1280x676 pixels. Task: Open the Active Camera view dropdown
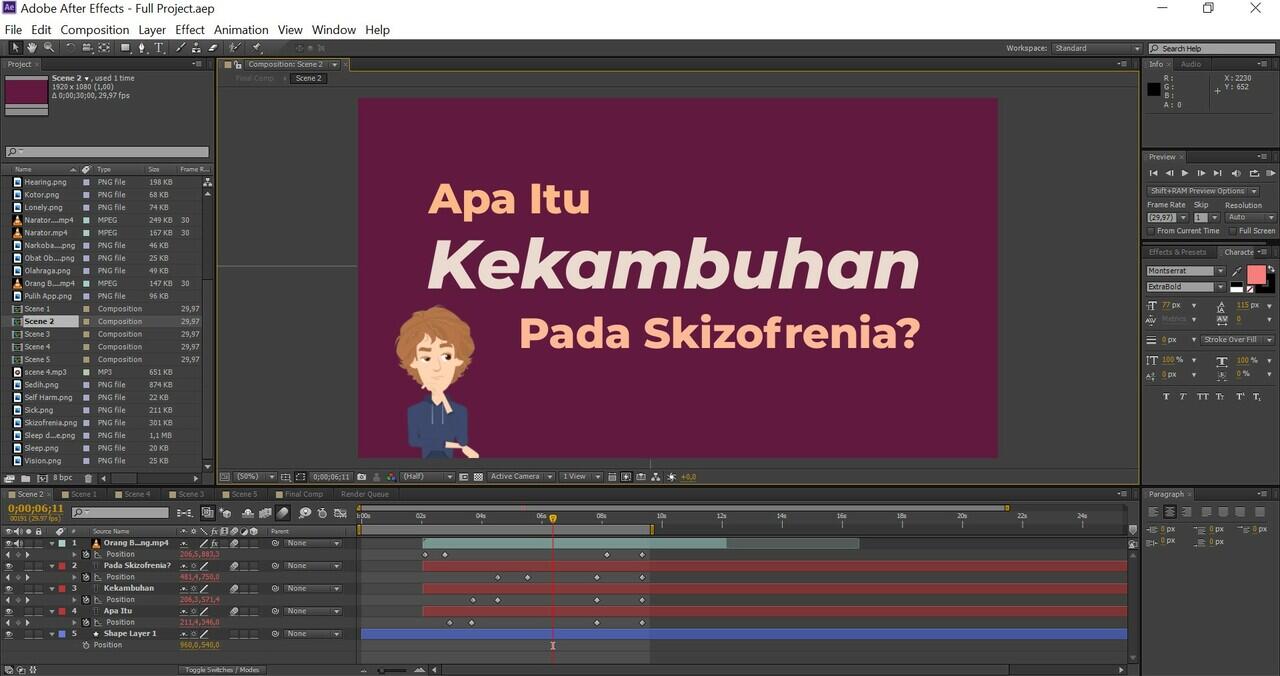coord(521,477)
